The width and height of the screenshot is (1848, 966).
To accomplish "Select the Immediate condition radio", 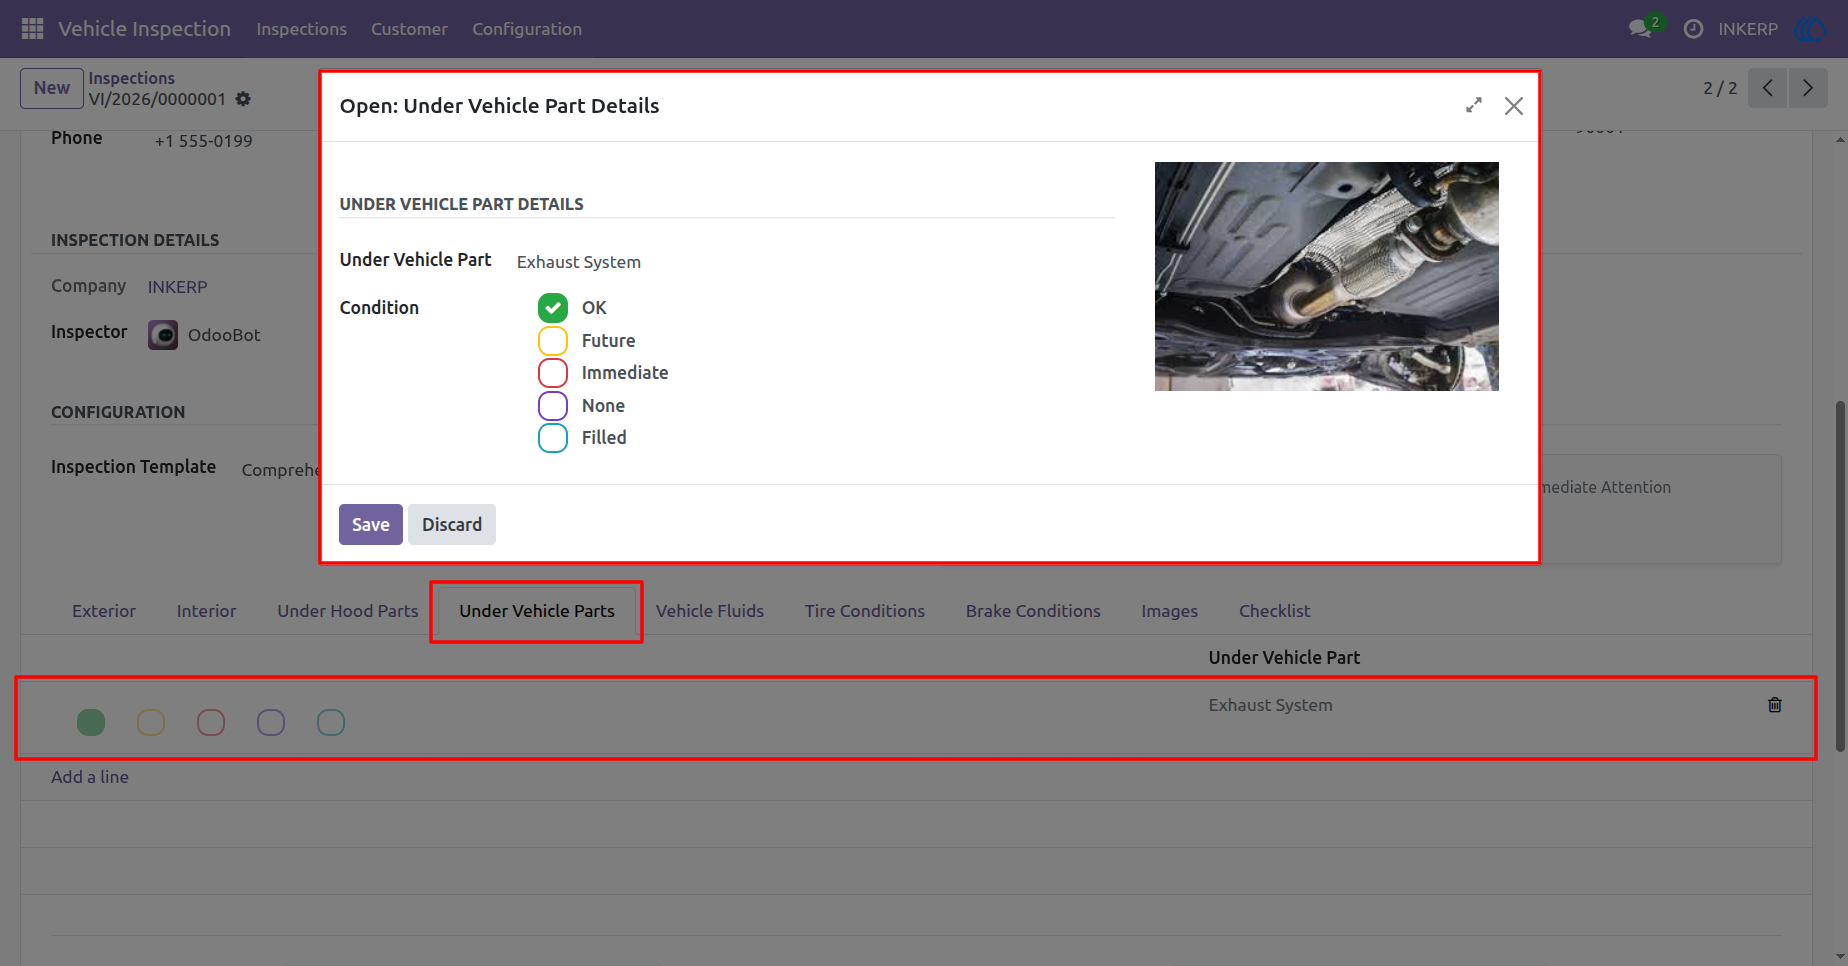I will (x=553, y=373).
